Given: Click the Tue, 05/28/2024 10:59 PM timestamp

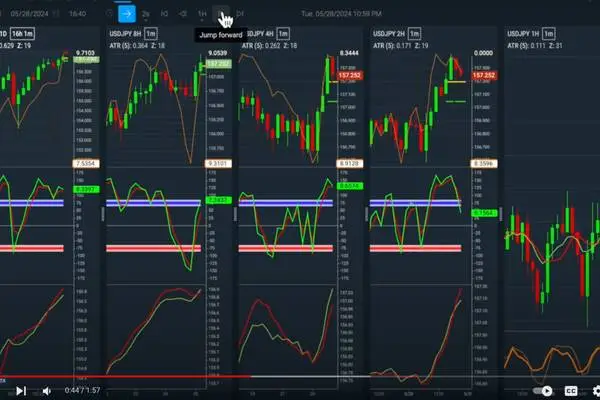Looking at the screenshot, I should click(341, 14).
